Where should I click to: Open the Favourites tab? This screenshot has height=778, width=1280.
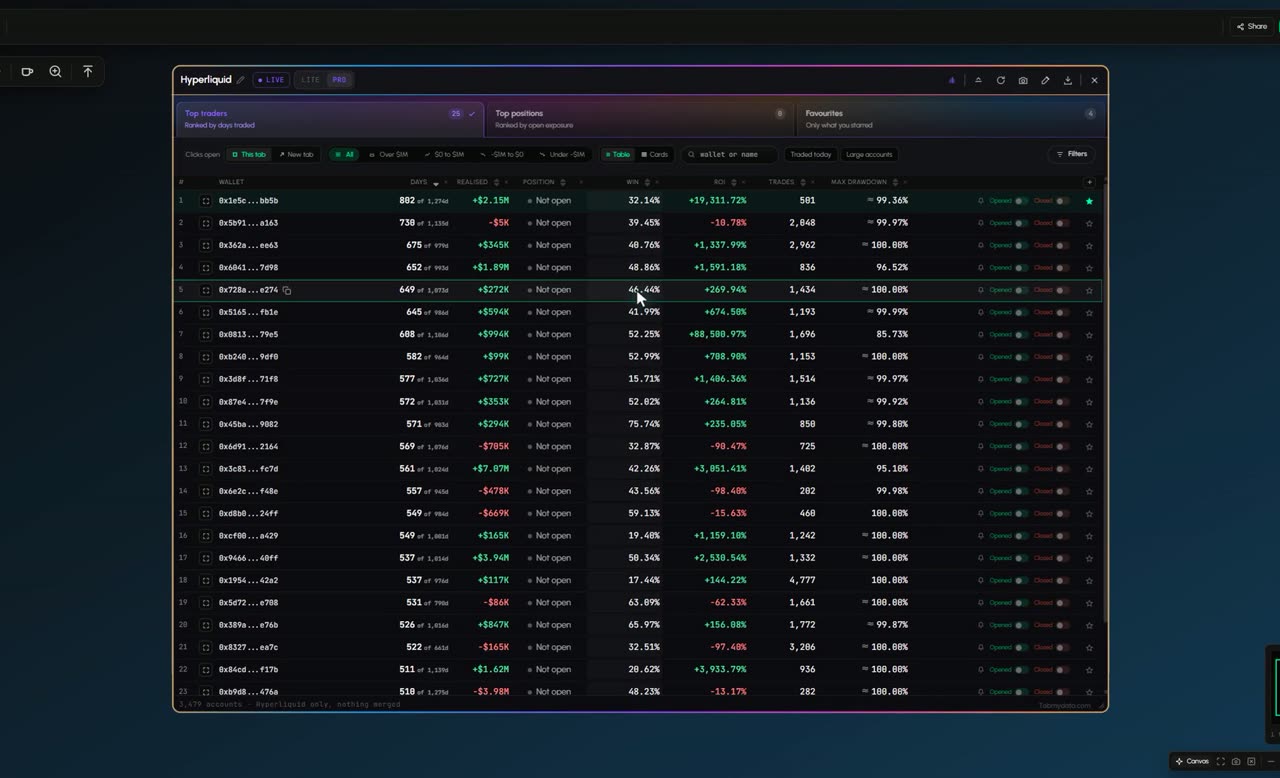click(951, 119)
